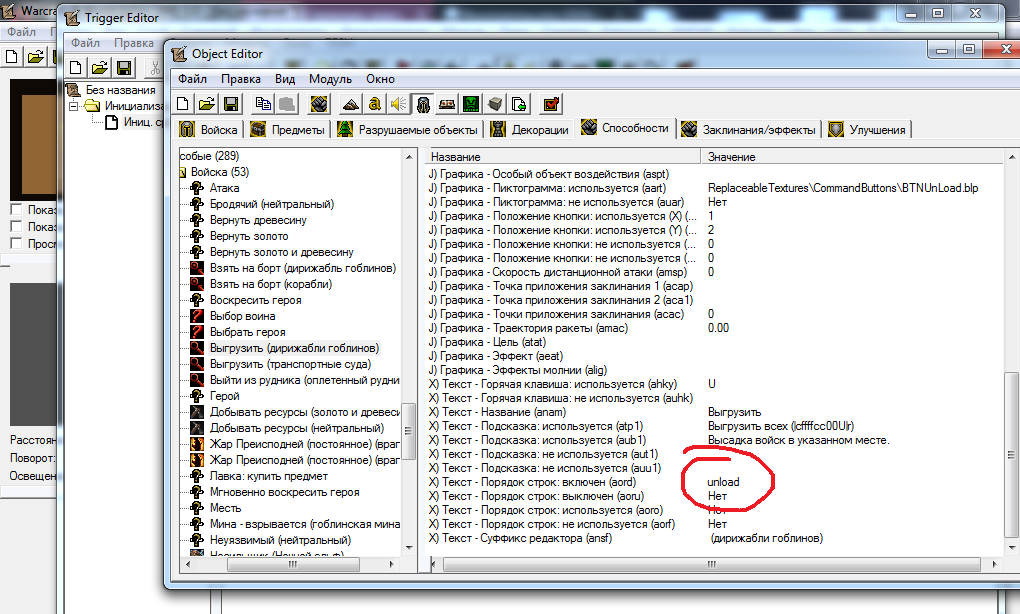Click Save floppy icon in Trigger Editor
Viewport: 1020px width, 614px height.
point(124,68)
